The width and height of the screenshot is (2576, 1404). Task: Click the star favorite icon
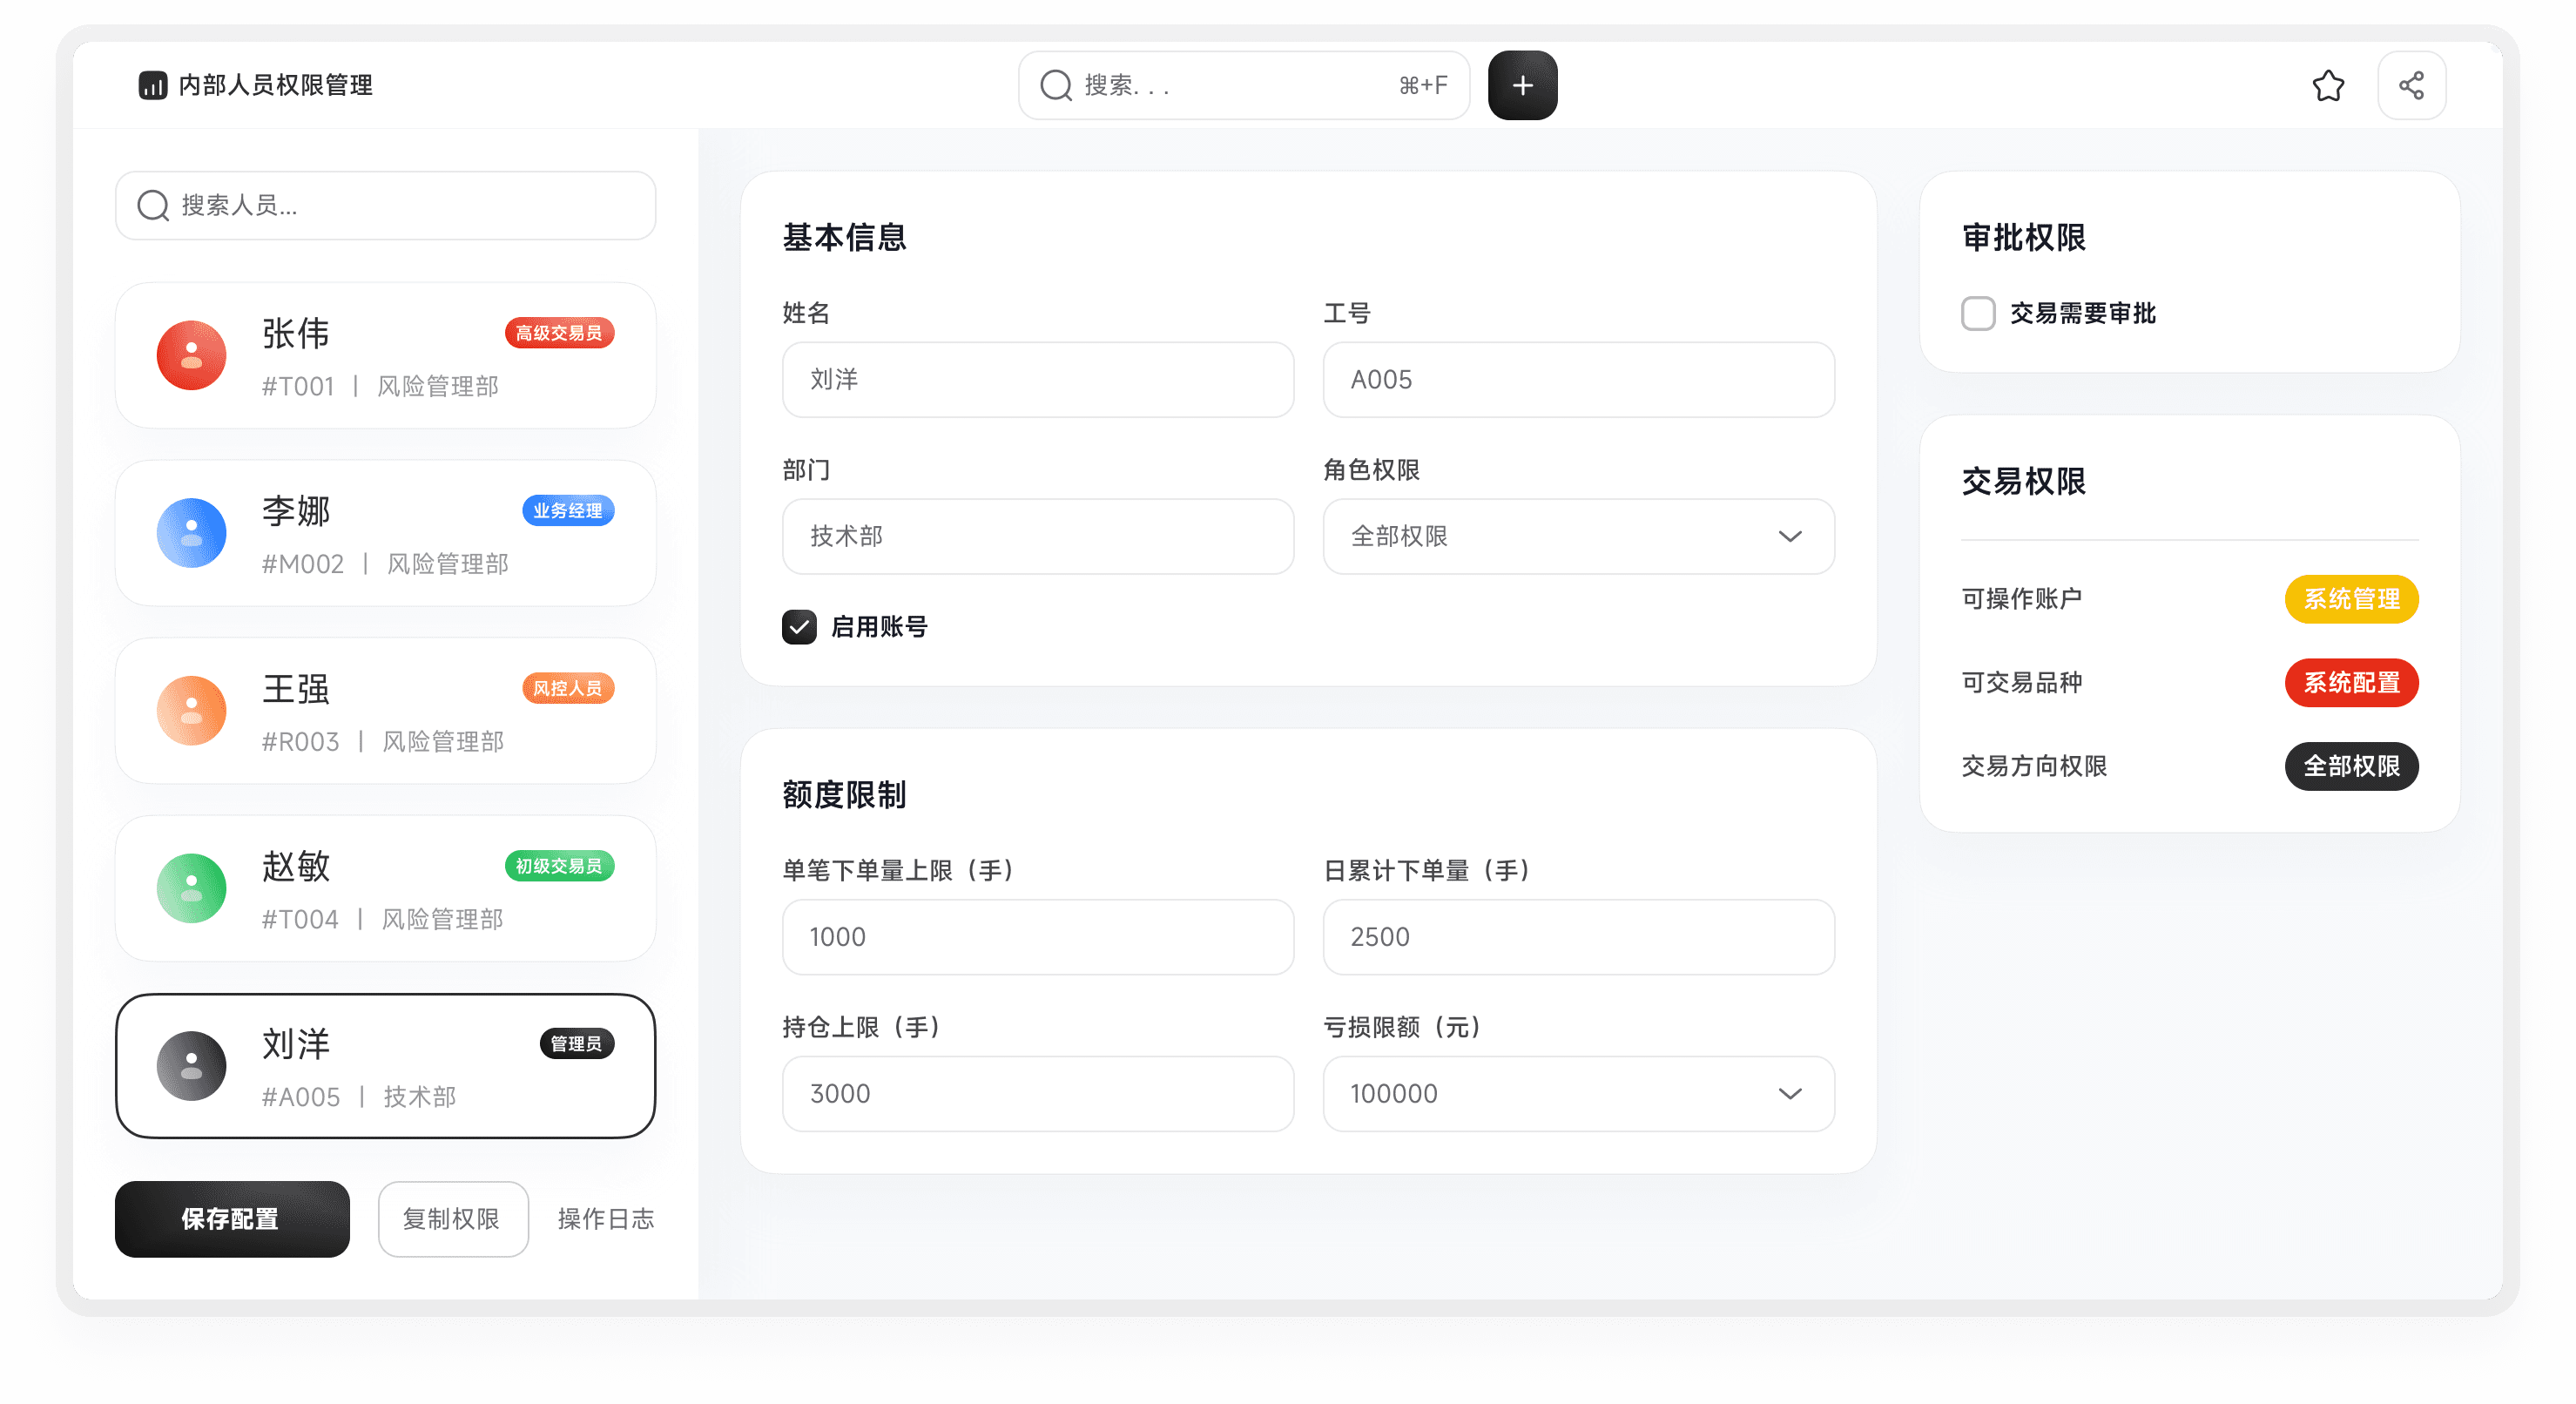tap(2327, 86)
